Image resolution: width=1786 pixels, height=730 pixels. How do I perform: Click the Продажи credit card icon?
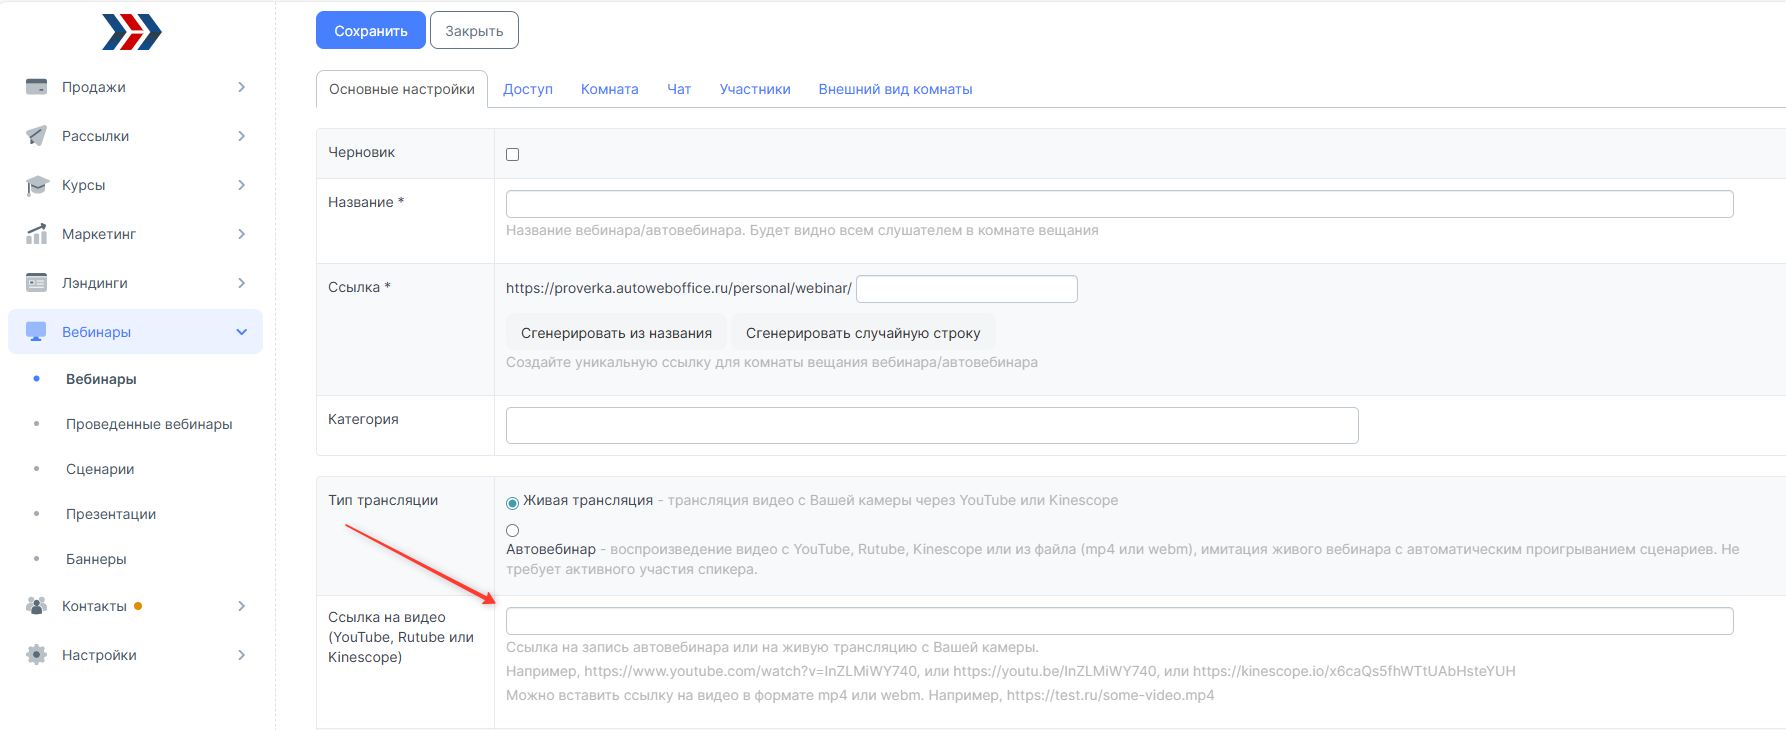coord(37,87)
